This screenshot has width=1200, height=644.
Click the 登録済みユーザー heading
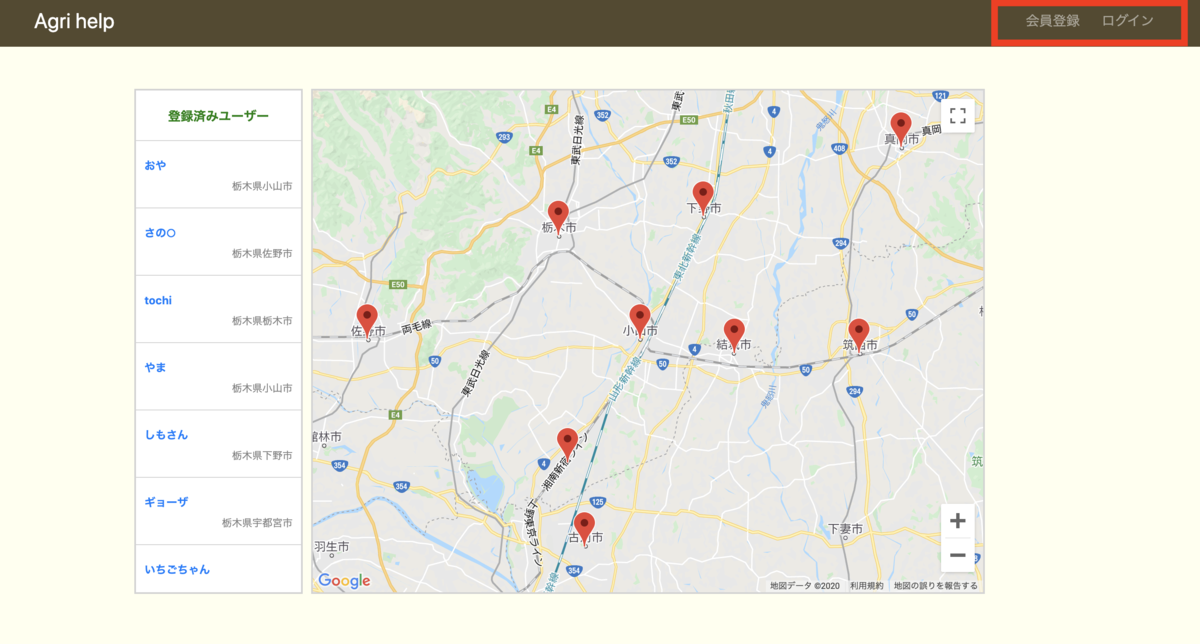(x=218, y=116)
